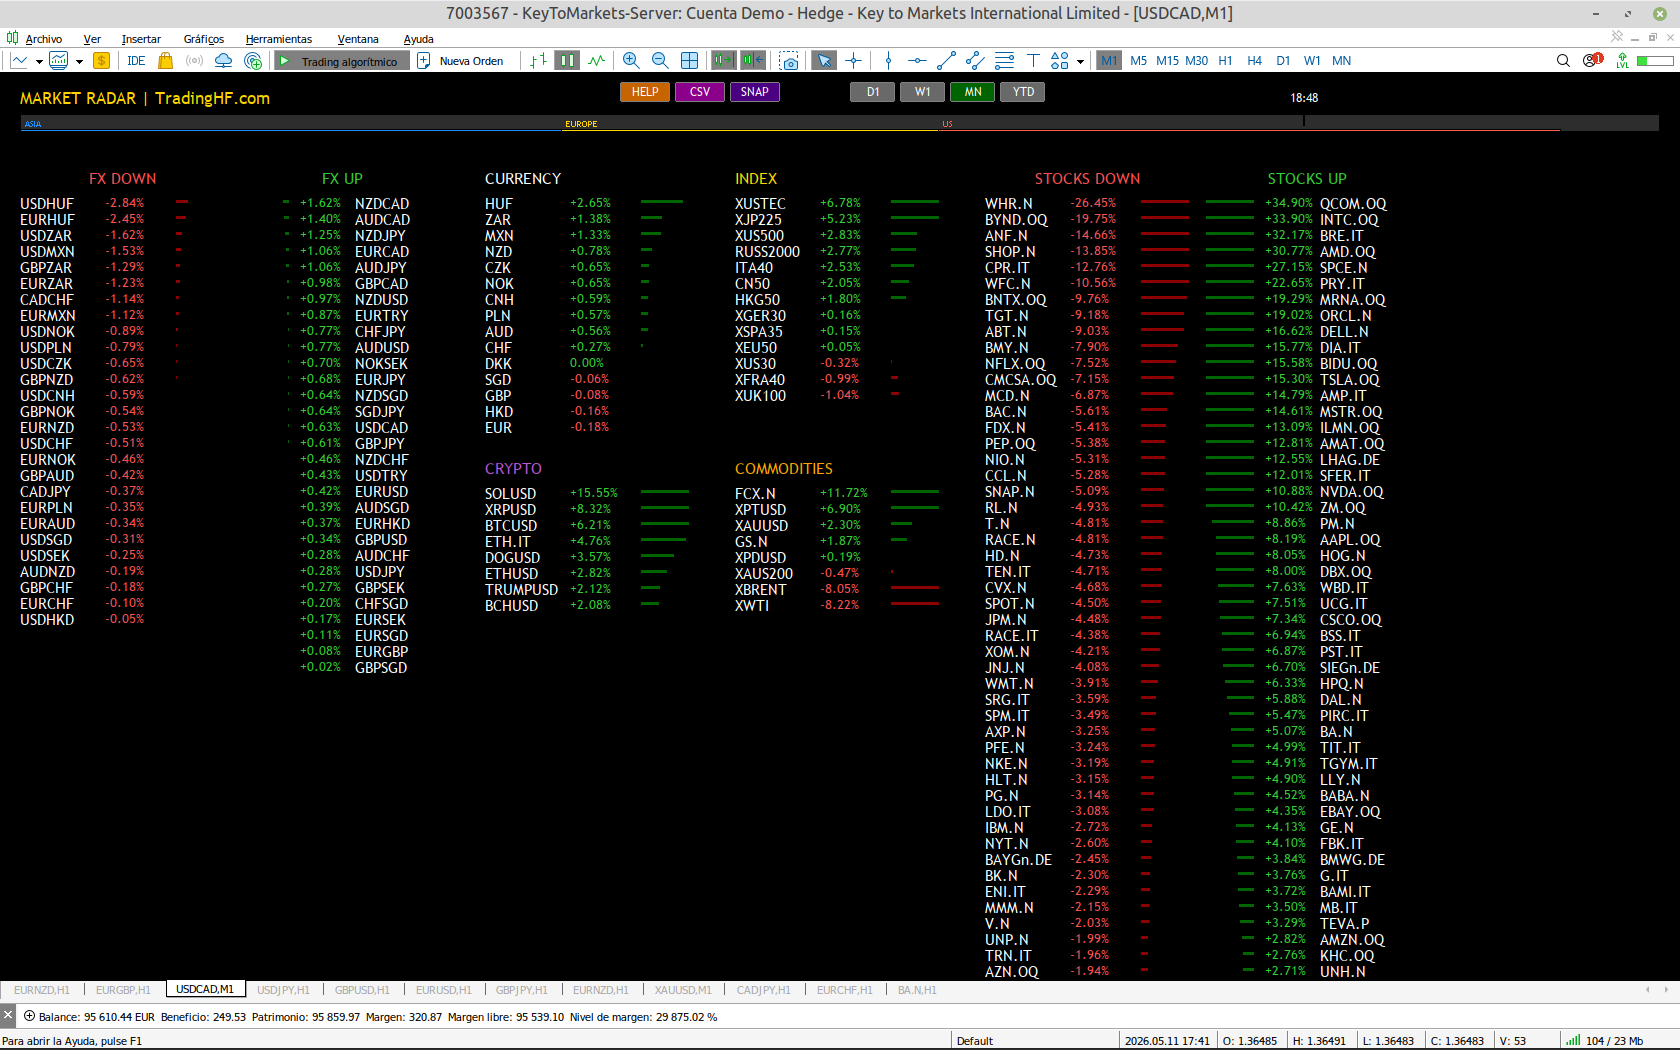Screen dimensions: 1680x1050
Task: Enable chart auto scroll to latest bar
Action: pyautogui.click(x=723, y=61)
